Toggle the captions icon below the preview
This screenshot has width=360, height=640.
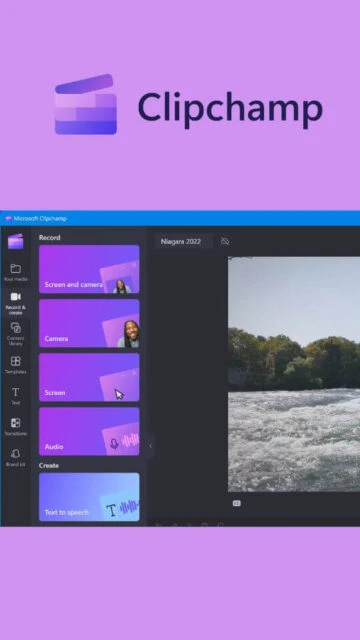(x=236, y=503)
